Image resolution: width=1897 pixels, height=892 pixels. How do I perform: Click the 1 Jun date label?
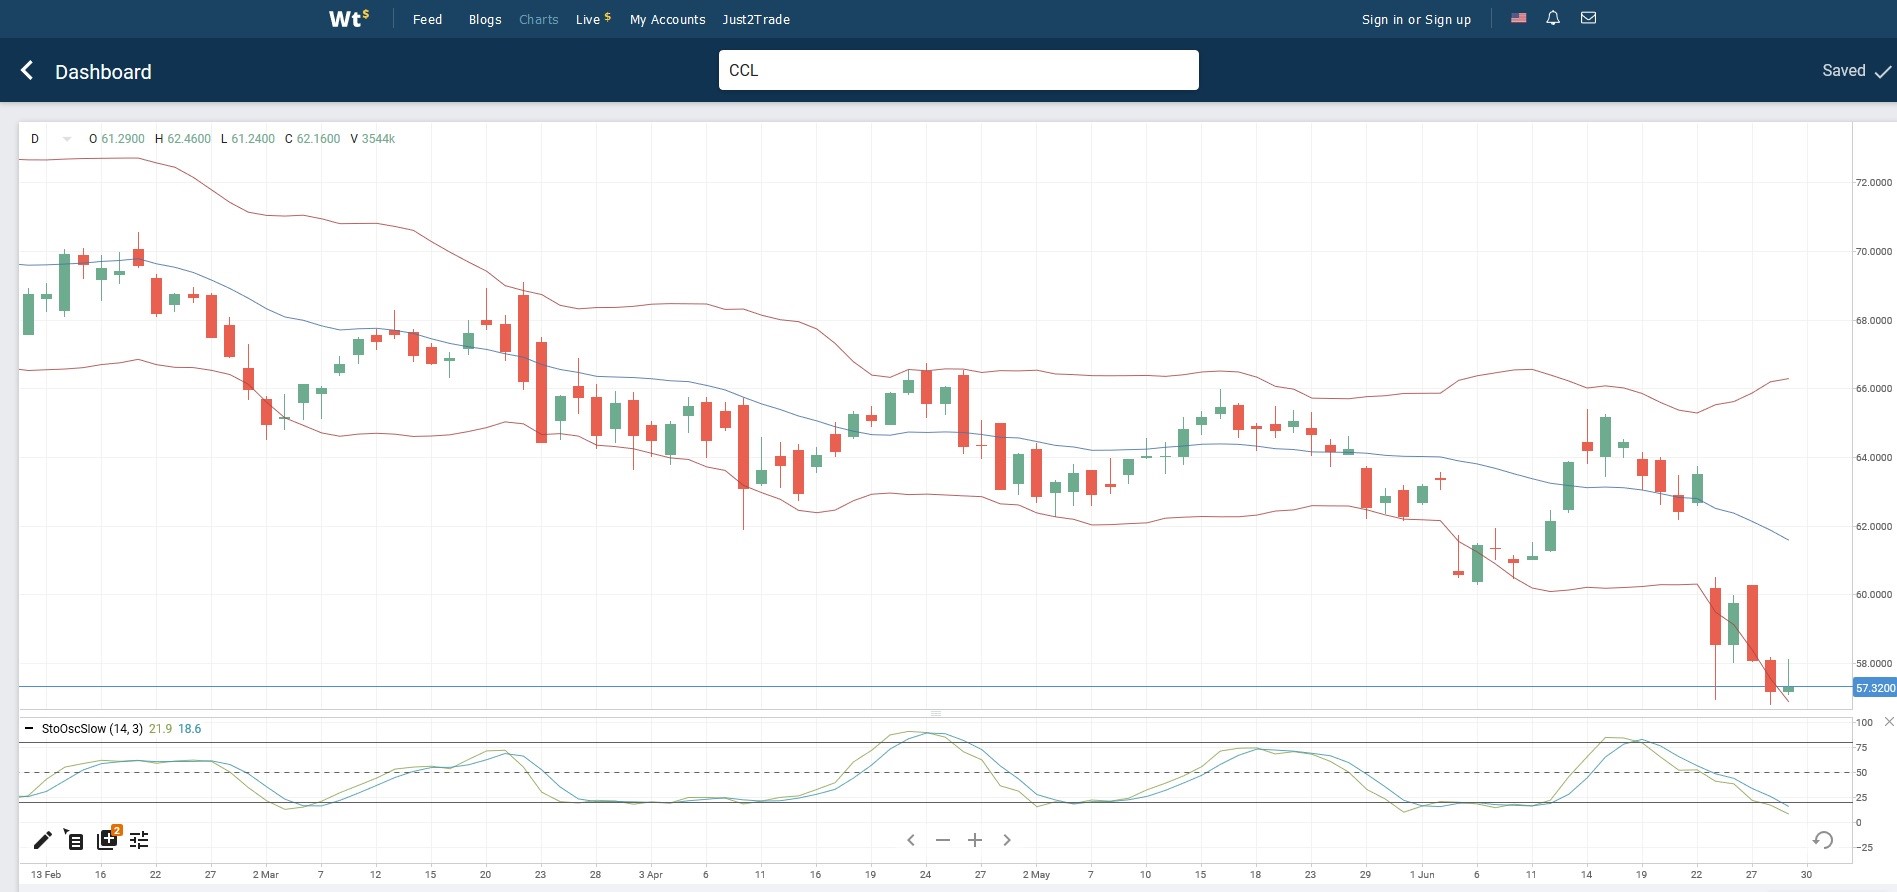tap(1422, 875)
